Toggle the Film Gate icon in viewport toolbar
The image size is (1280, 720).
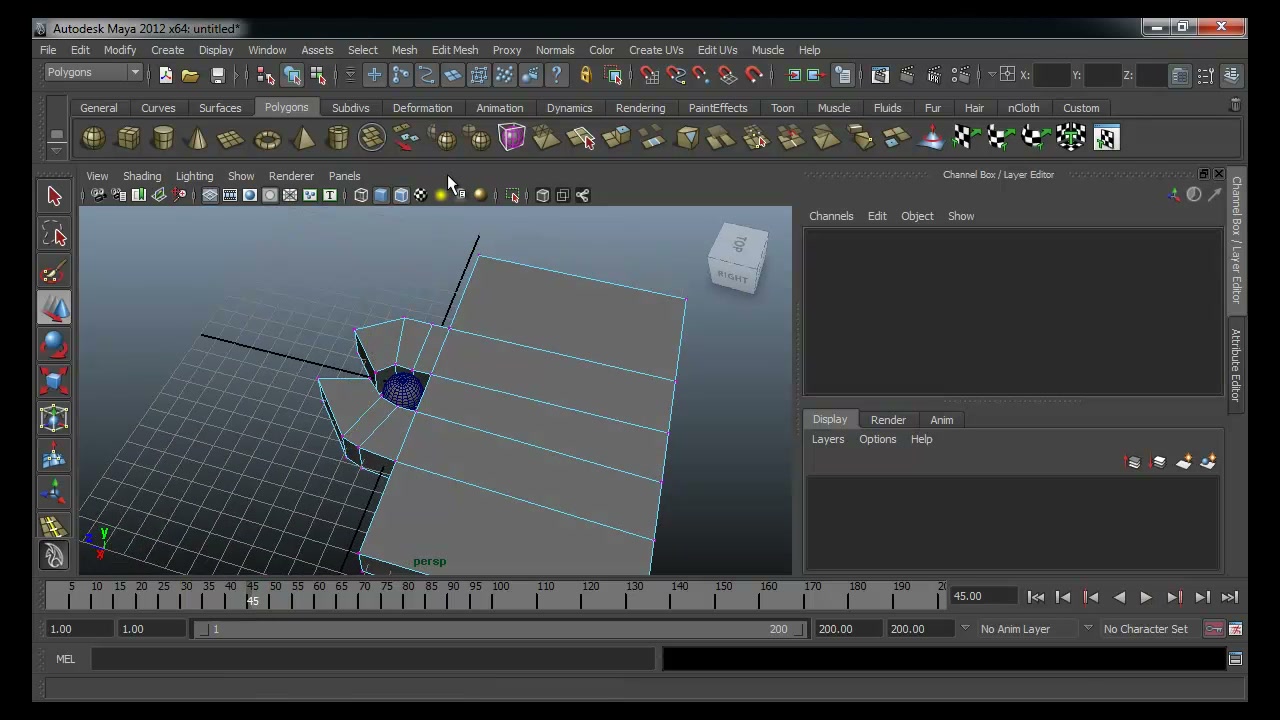pyautogui.click(x=229, y=196)
